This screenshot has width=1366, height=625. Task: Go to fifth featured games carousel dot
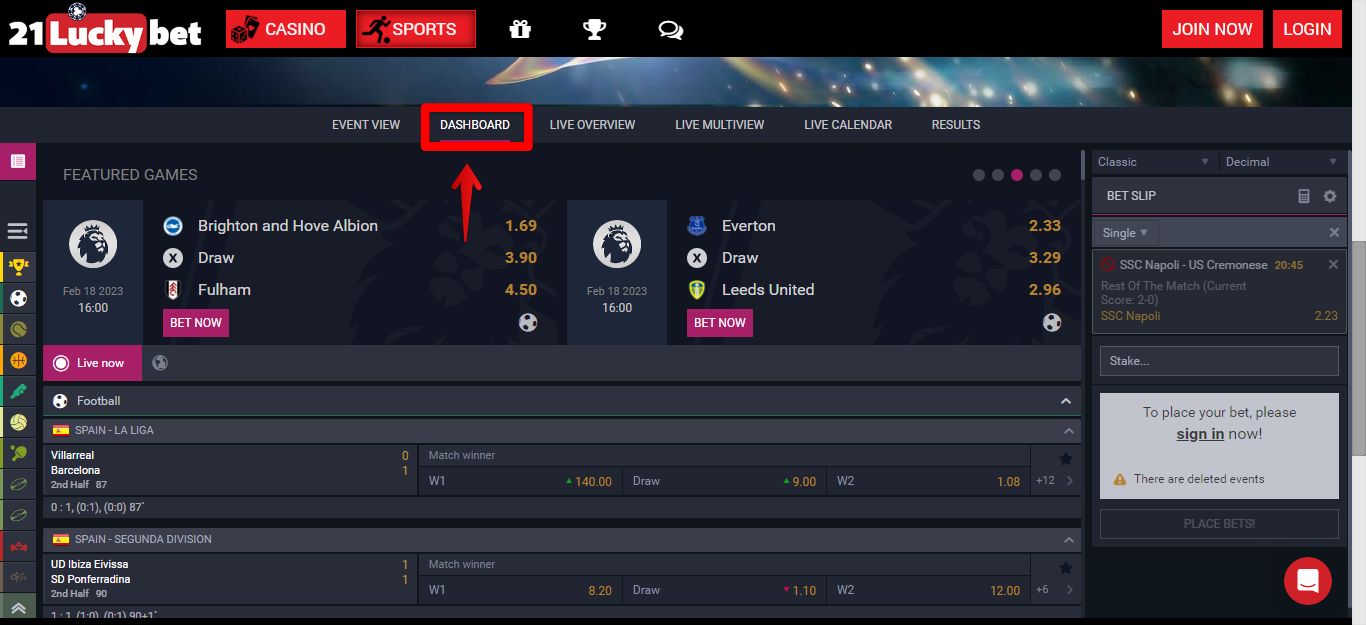click(x=1055, y=175)
